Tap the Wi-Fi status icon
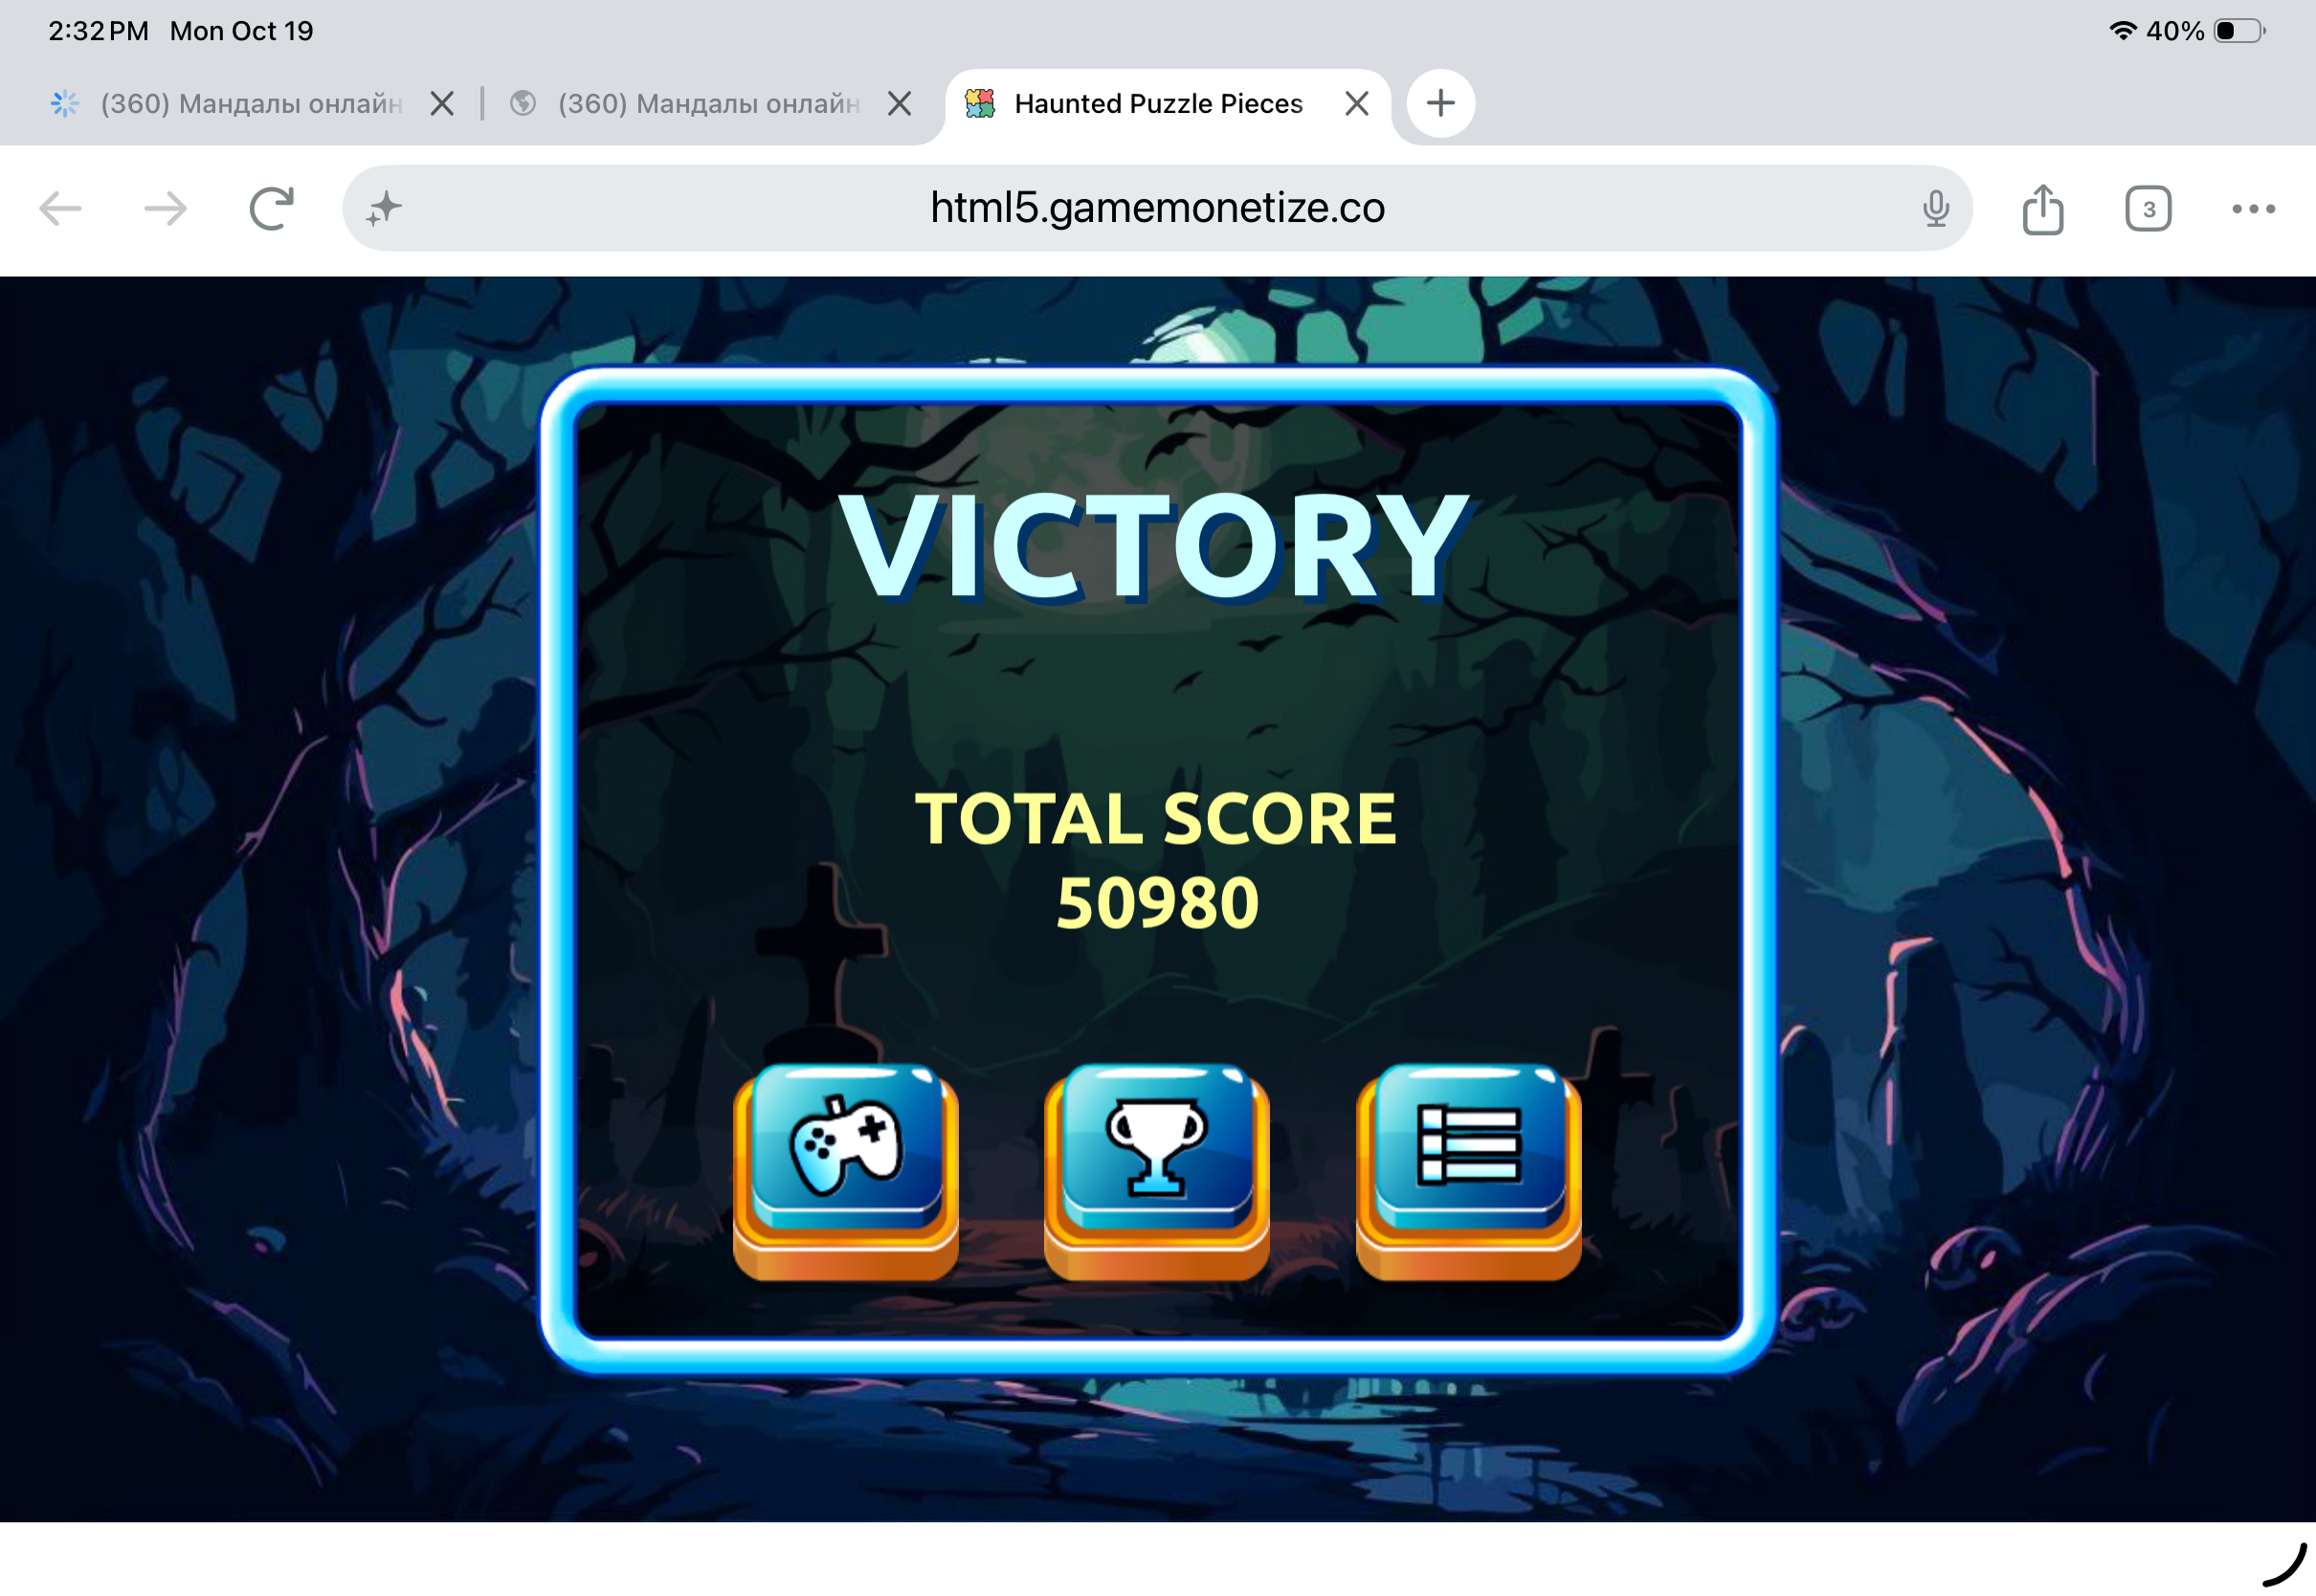Image resolution: width=2316 pixels, height=1596 pixels. pyautogui.click(x=2121, y=31)
